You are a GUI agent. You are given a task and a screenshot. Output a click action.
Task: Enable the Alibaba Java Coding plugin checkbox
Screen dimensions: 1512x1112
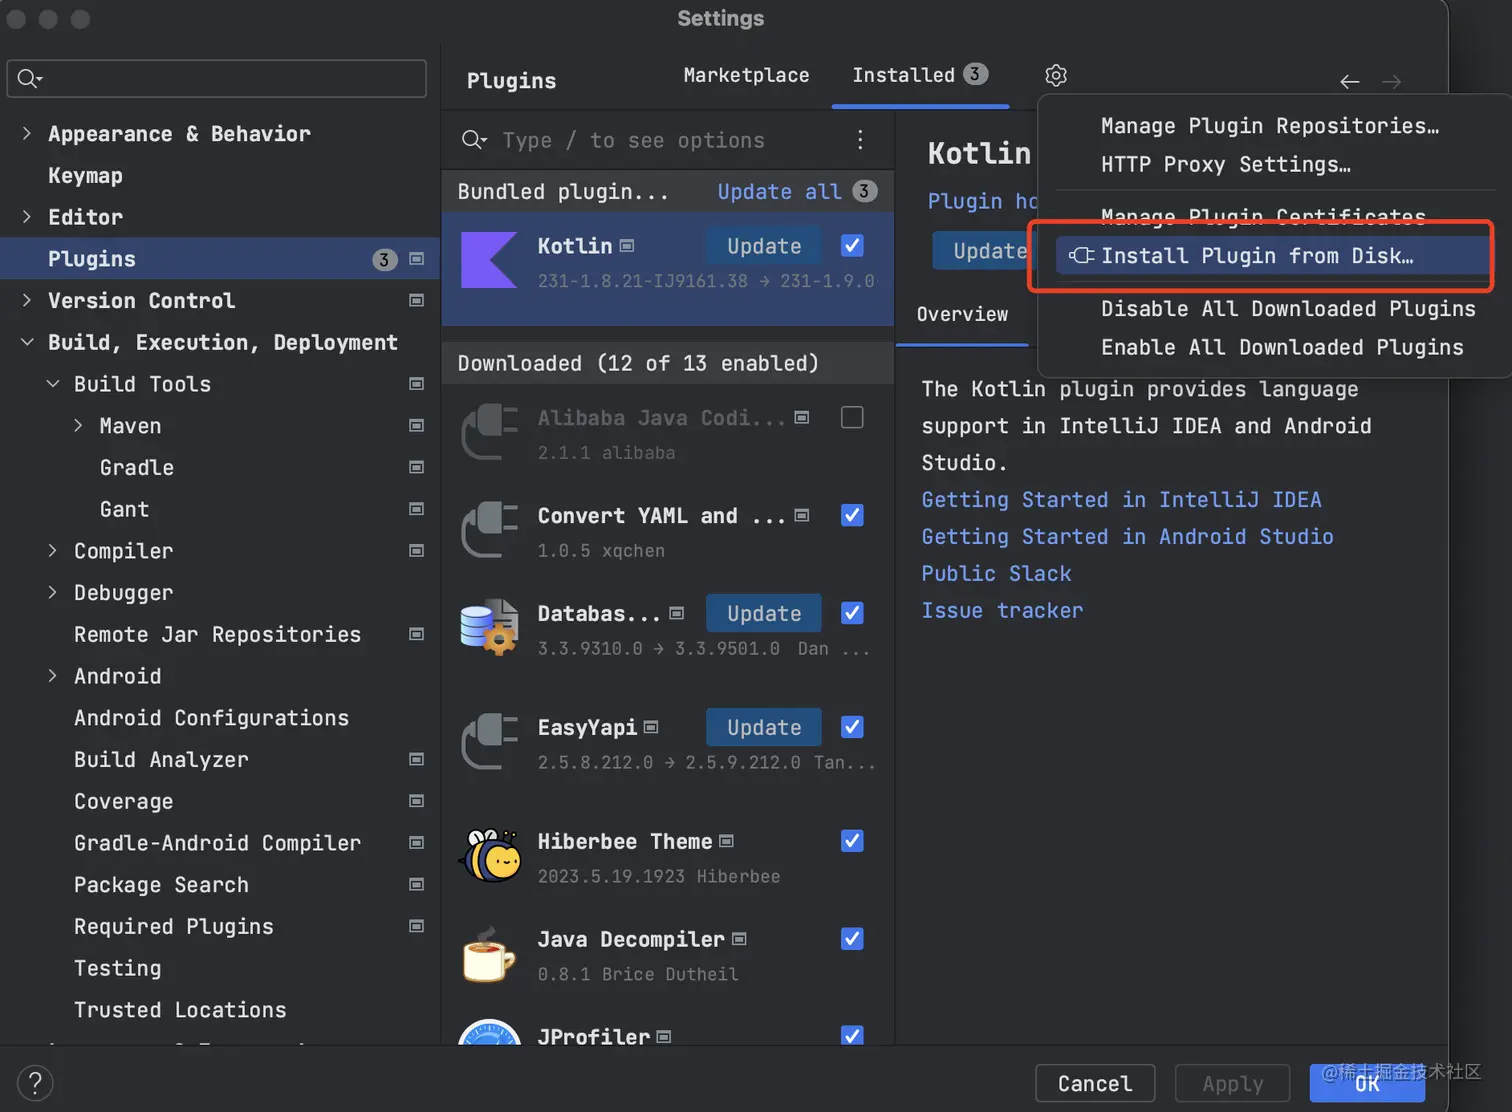pyautogui.click(x=852, y=417)
